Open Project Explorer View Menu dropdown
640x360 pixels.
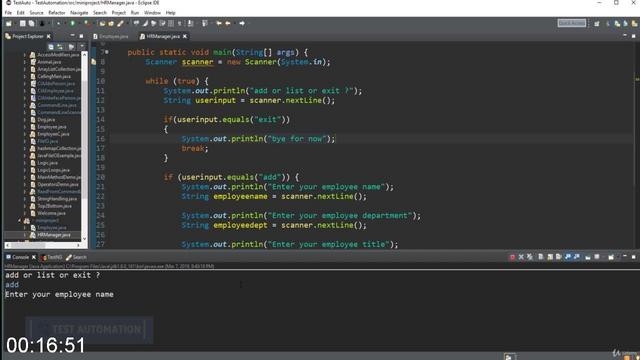click(x=82, y=47)
